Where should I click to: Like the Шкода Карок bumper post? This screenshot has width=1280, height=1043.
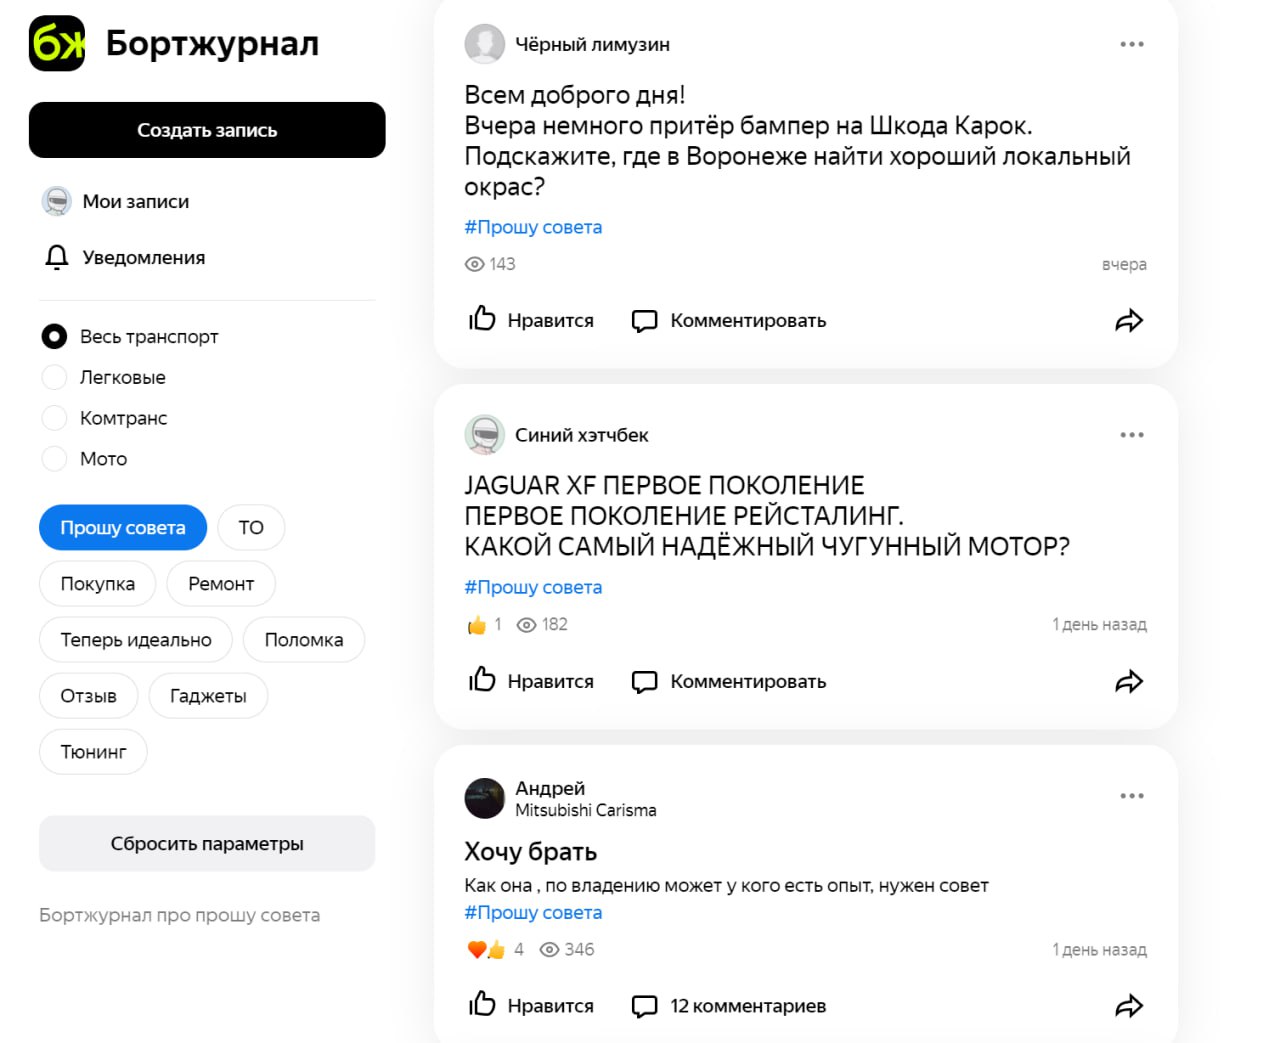click(532, 321)
